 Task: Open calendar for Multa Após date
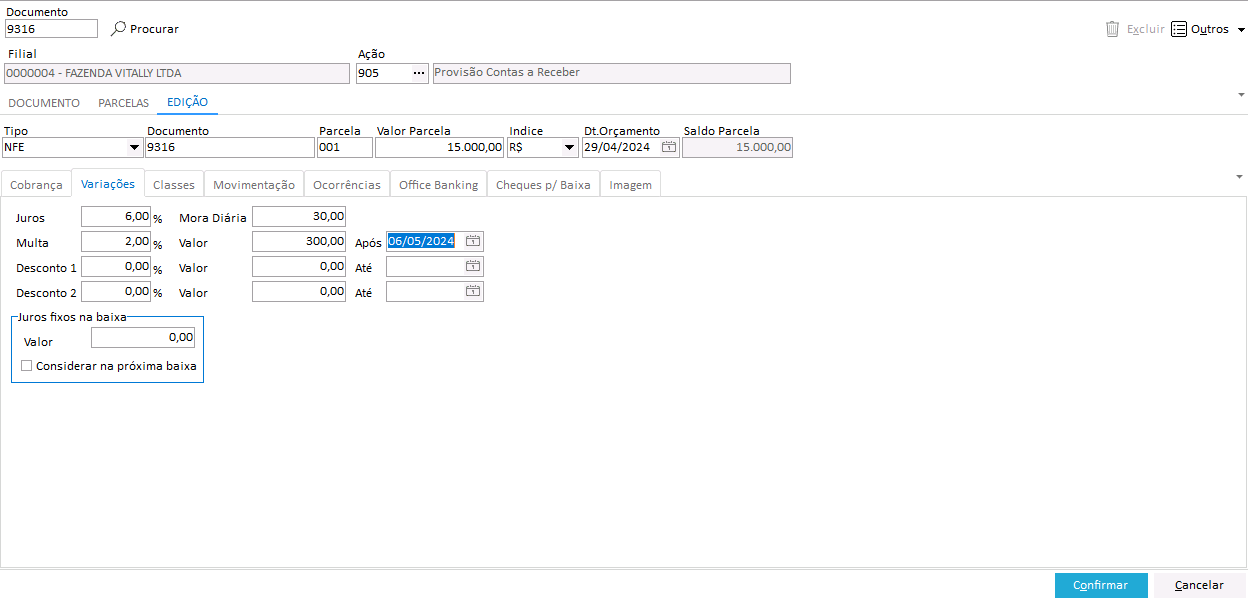tap(473, 241)
